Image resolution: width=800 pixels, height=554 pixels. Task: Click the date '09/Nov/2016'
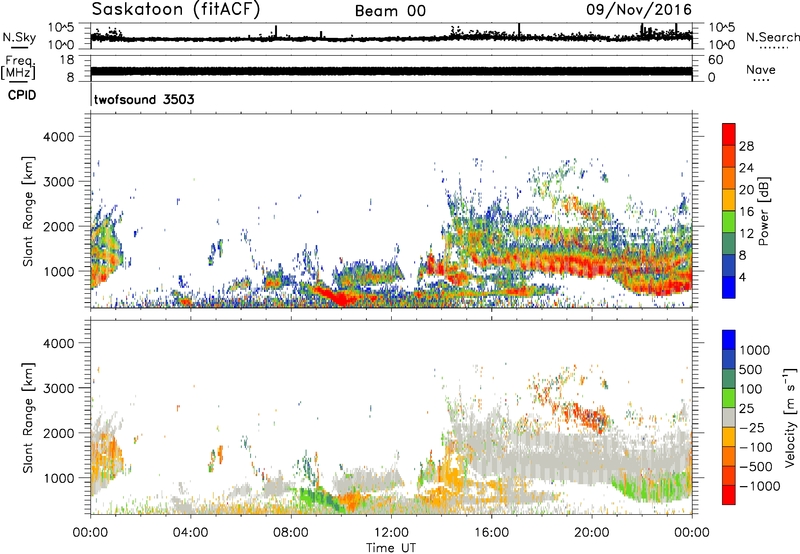click(639, 10)
